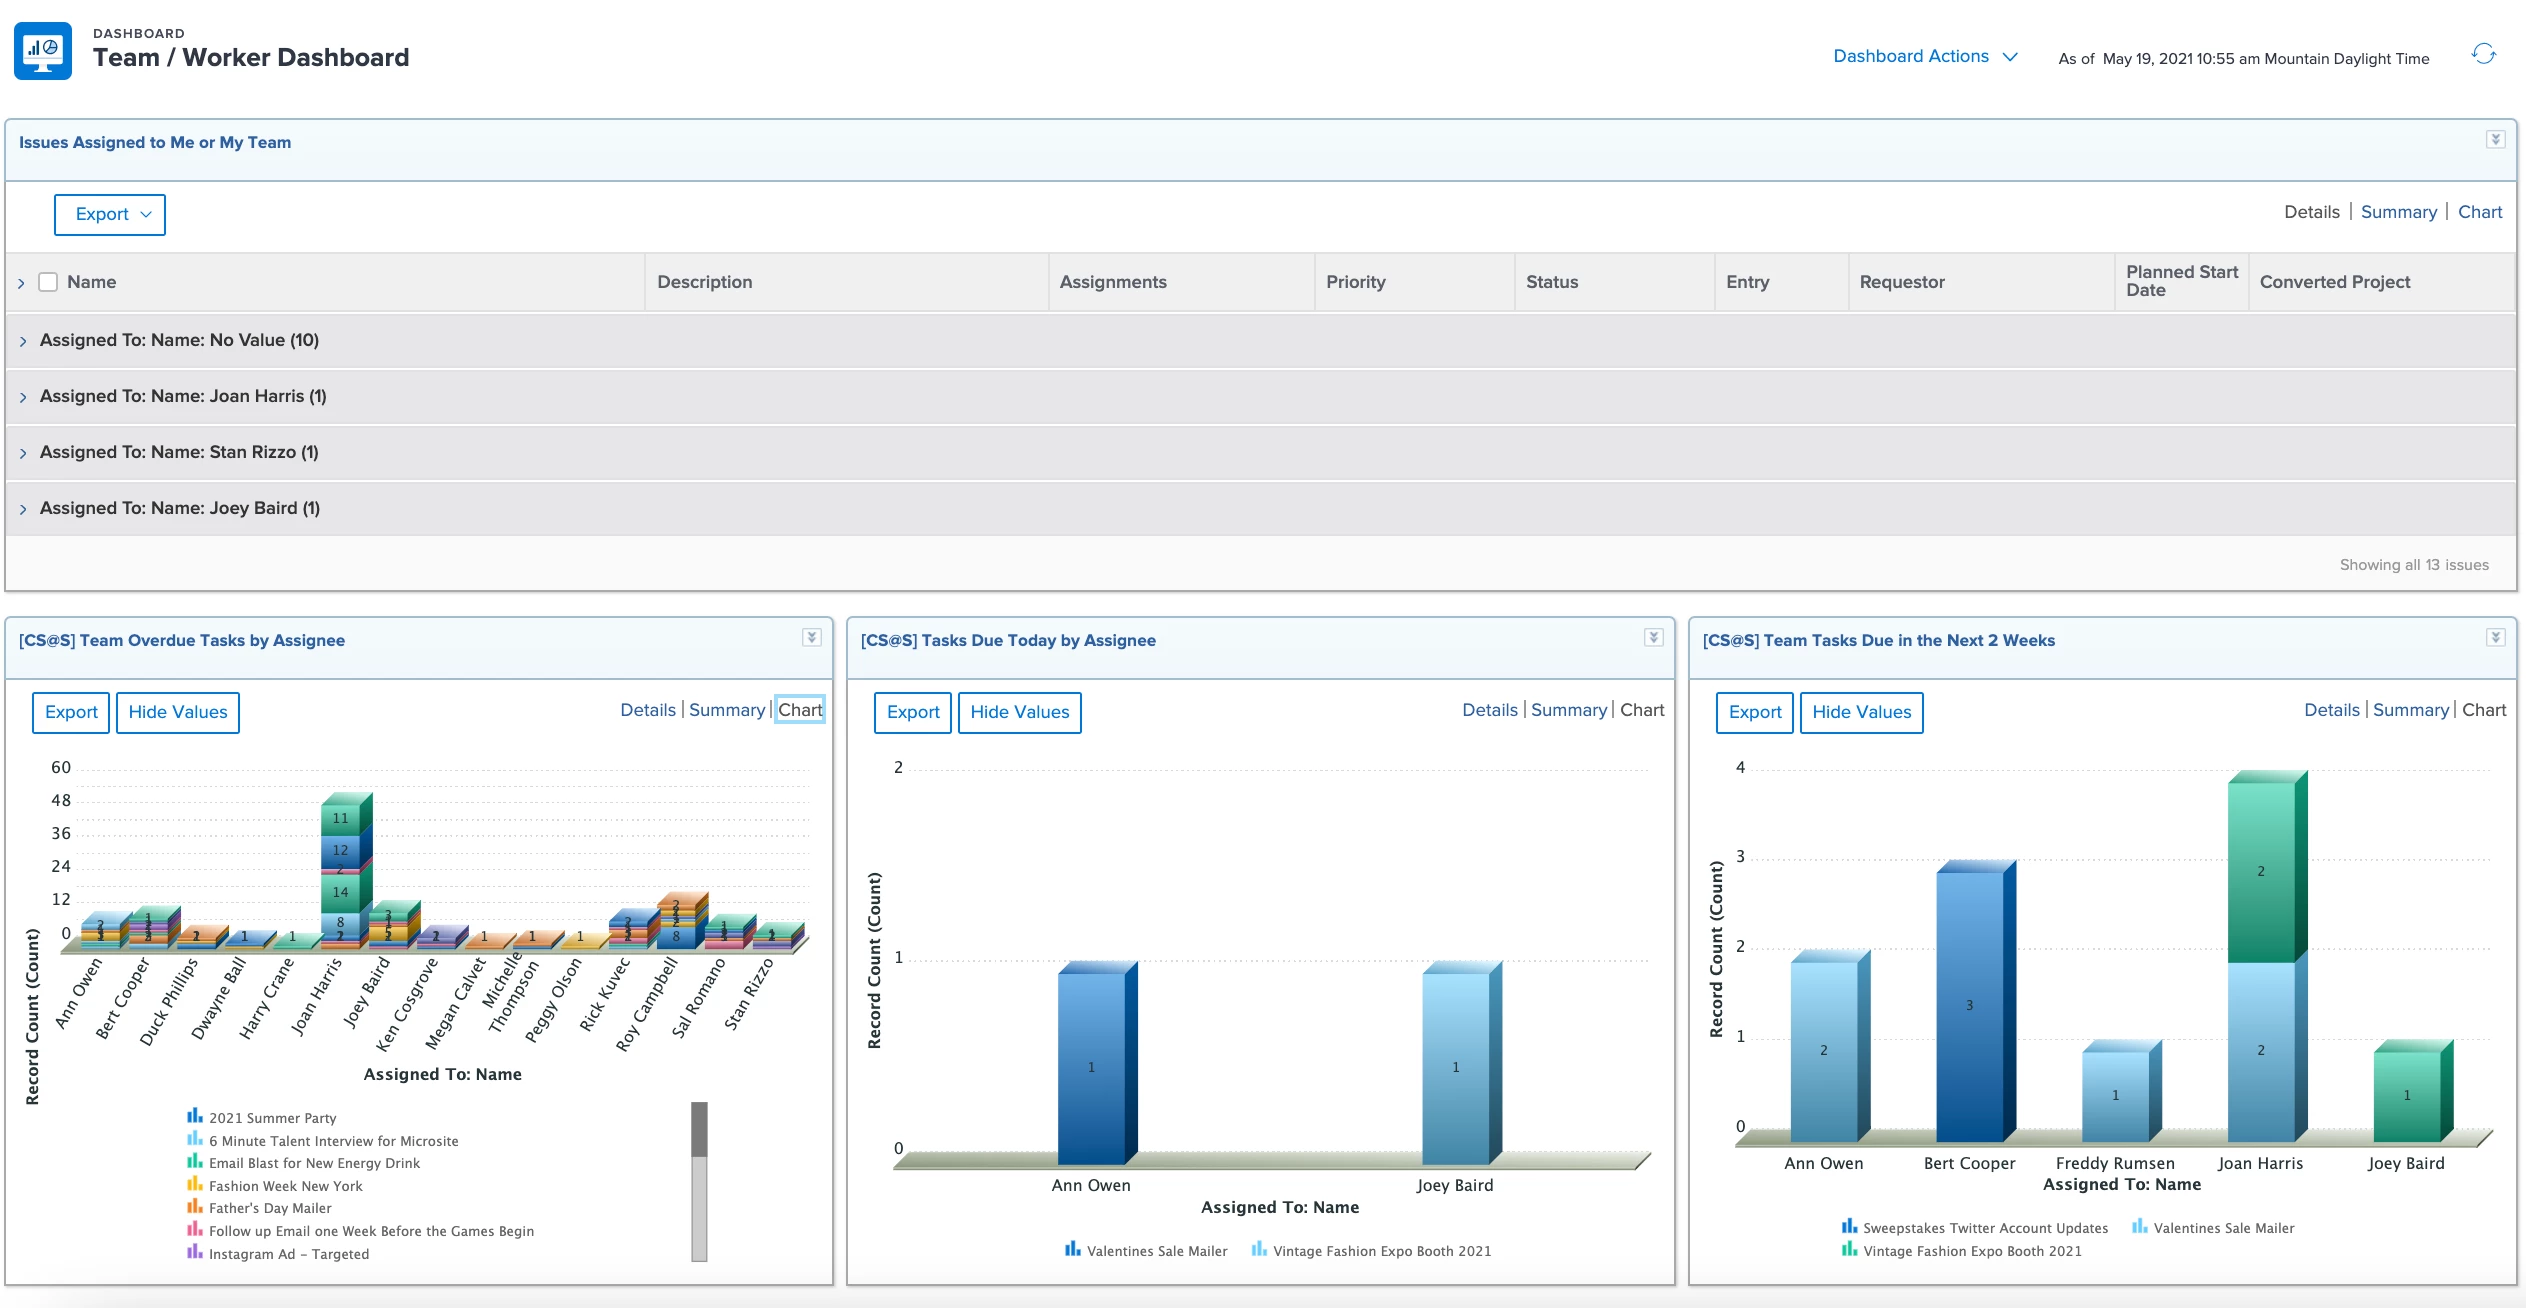Click collapse icon on Team Overdue Tasks panel
The width and height of the screenshot is (2526, 1308).
click(x=812, y=638)
